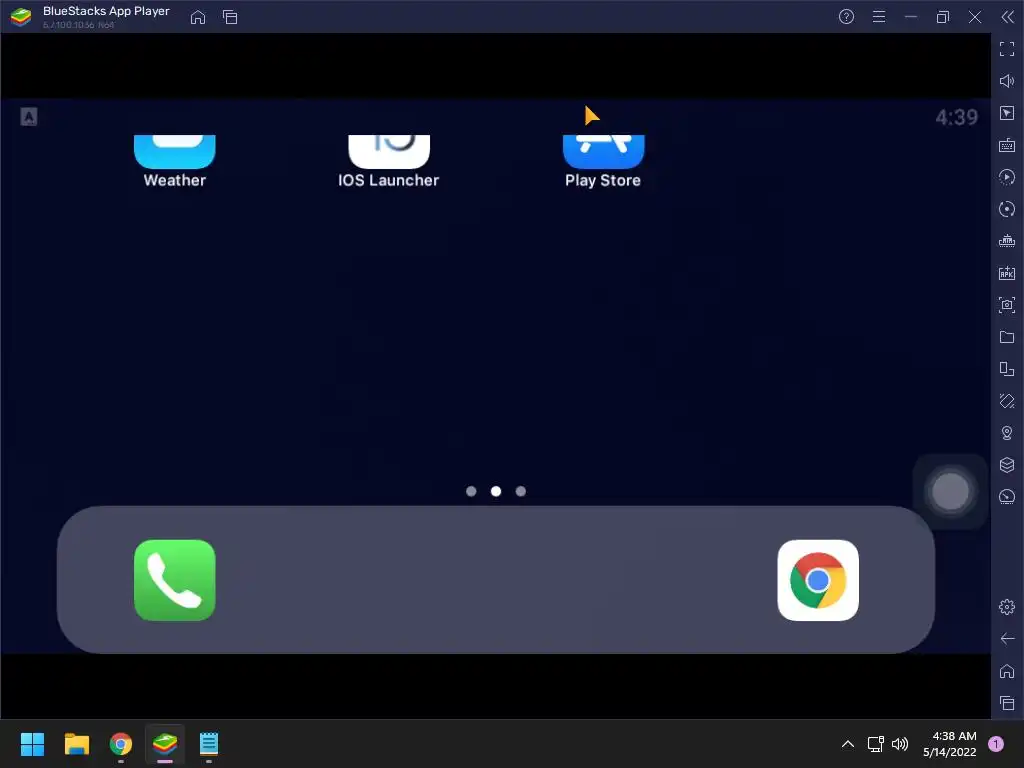Go to the third home screen page dot
Screen dimensions: 1024x768
tap(520, 491)
